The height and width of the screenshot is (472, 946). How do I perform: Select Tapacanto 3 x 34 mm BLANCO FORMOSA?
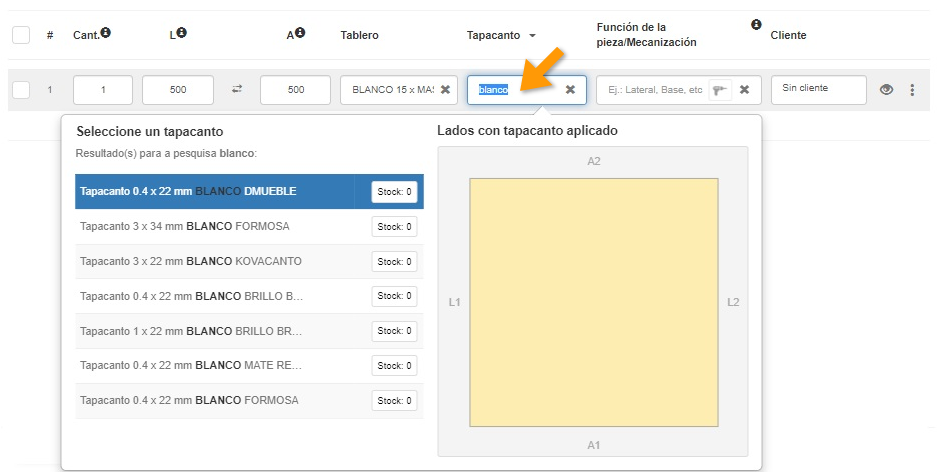point(249,227)
